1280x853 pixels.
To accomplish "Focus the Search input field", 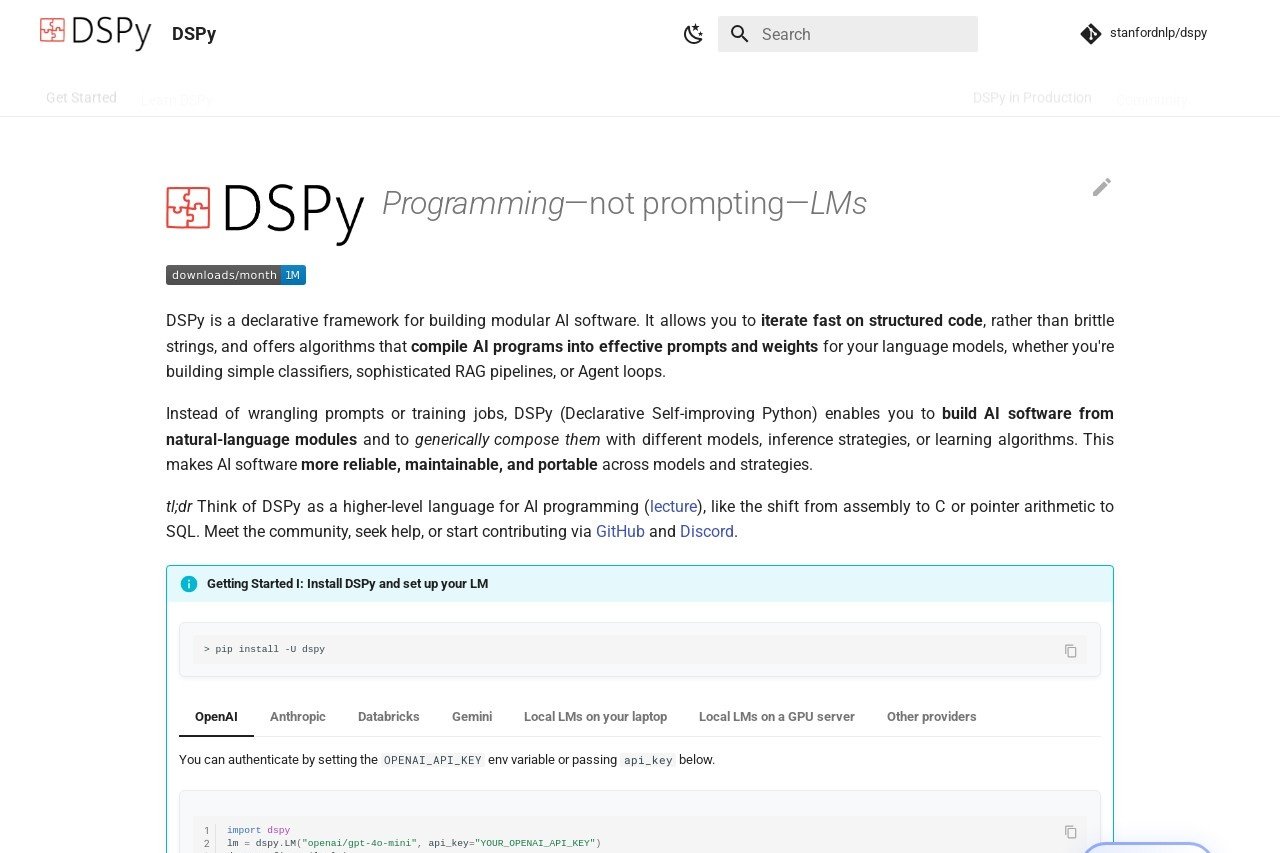I will [x=848, y=34].
